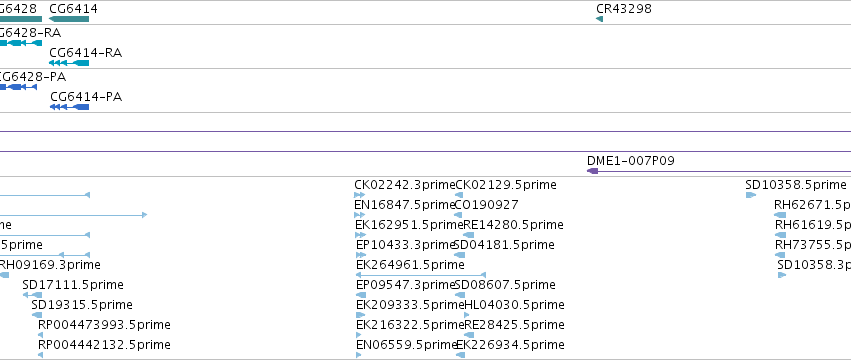The width and height of the screenshot is (851, 360).
Task: Click the upper purple horizontal track line
Action: click(x=426, y=131)
